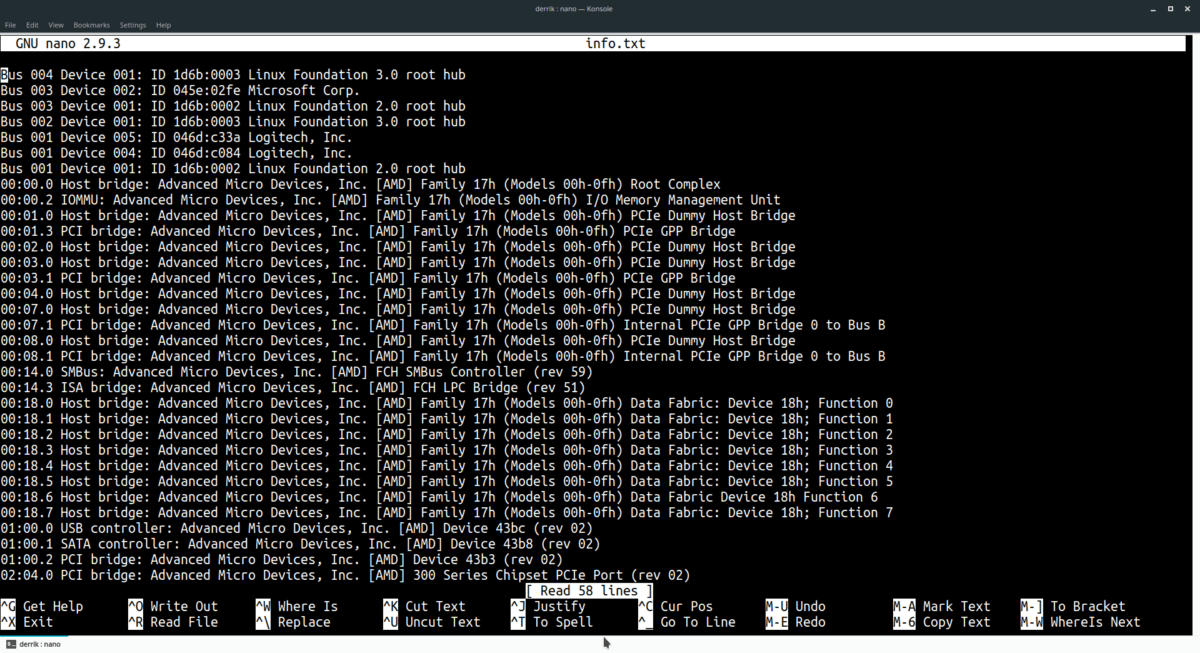Click the 00:07.1 Internal PCIe GPP Bridge line

[x=443, y=325]
